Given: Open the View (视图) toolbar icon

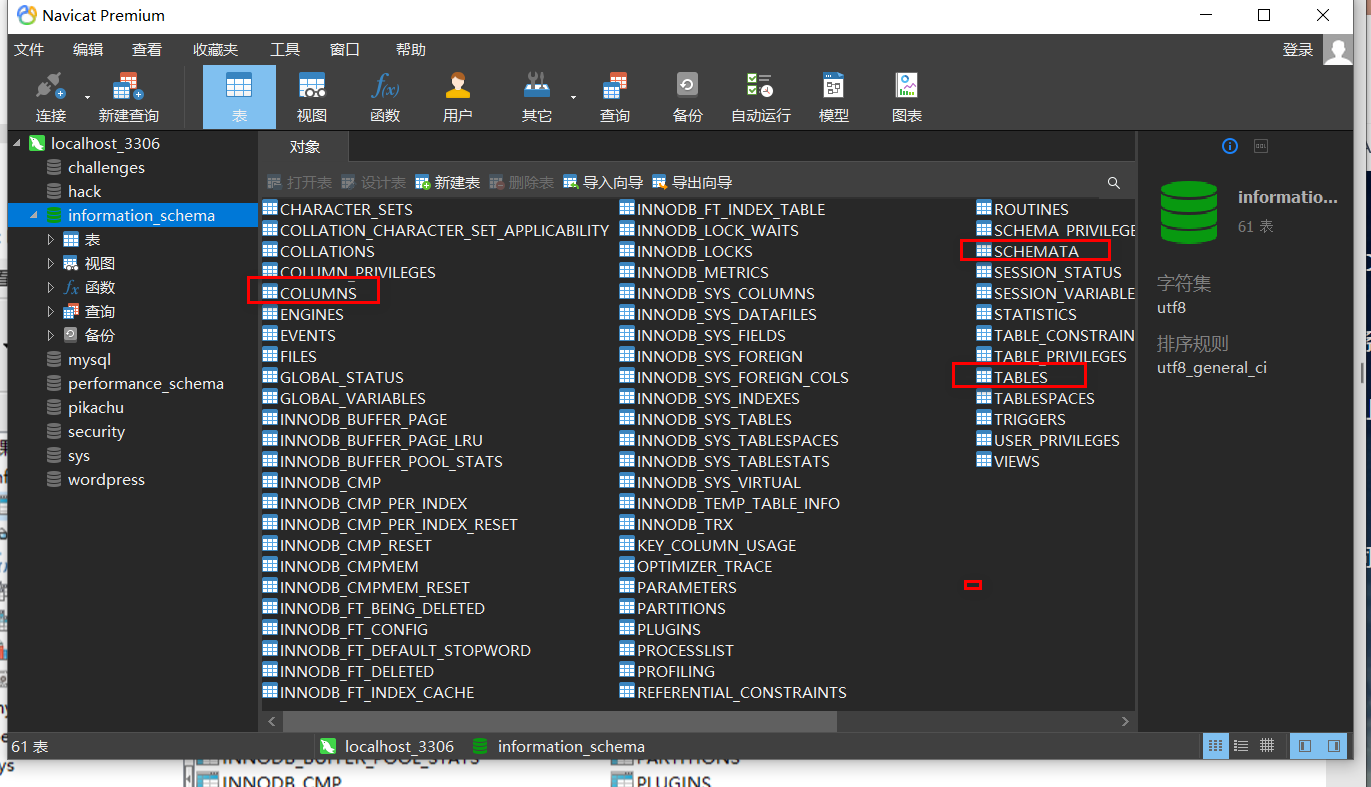Looking at the screenshot, I should pos(312,97).
